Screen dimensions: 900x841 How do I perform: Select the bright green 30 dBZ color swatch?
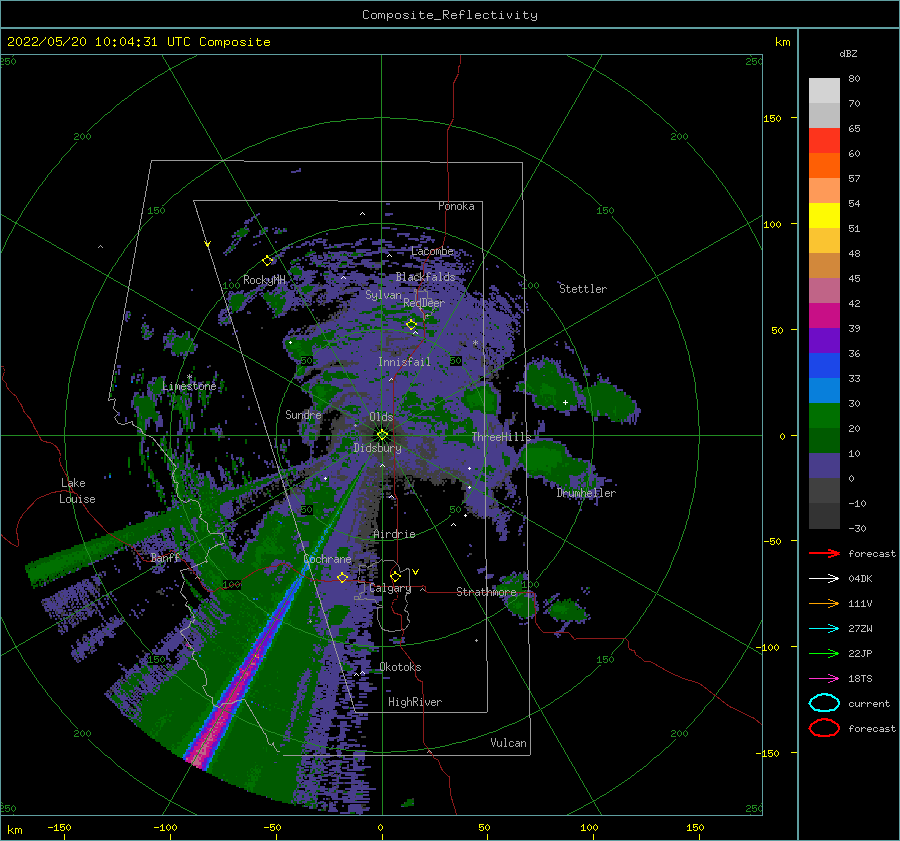click(824, 416)
